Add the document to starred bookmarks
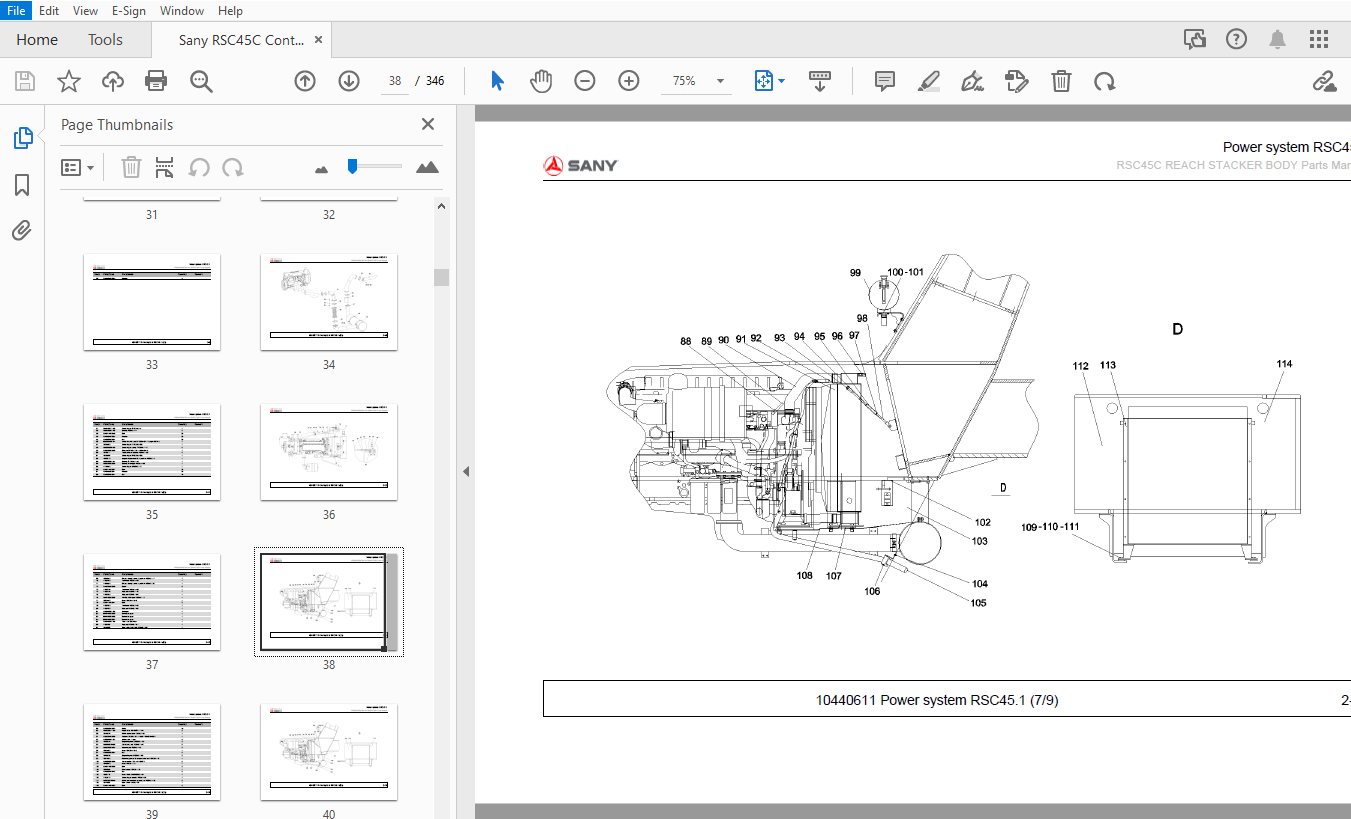 [69, 81]
